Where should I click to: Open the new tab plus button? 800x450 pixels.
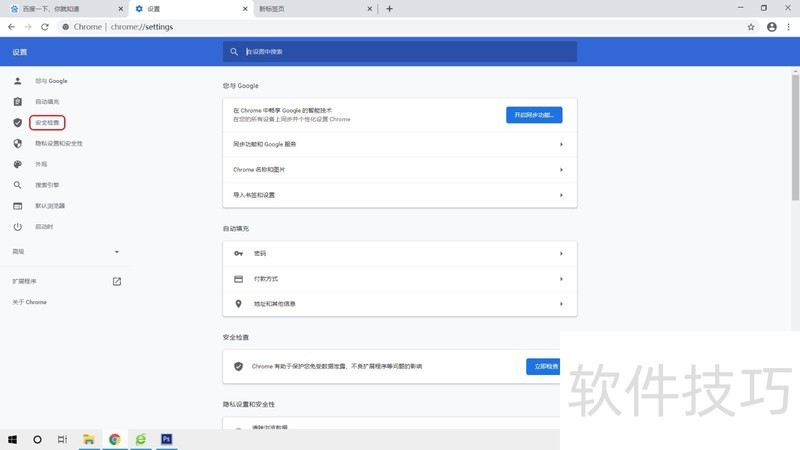(389, 9)
